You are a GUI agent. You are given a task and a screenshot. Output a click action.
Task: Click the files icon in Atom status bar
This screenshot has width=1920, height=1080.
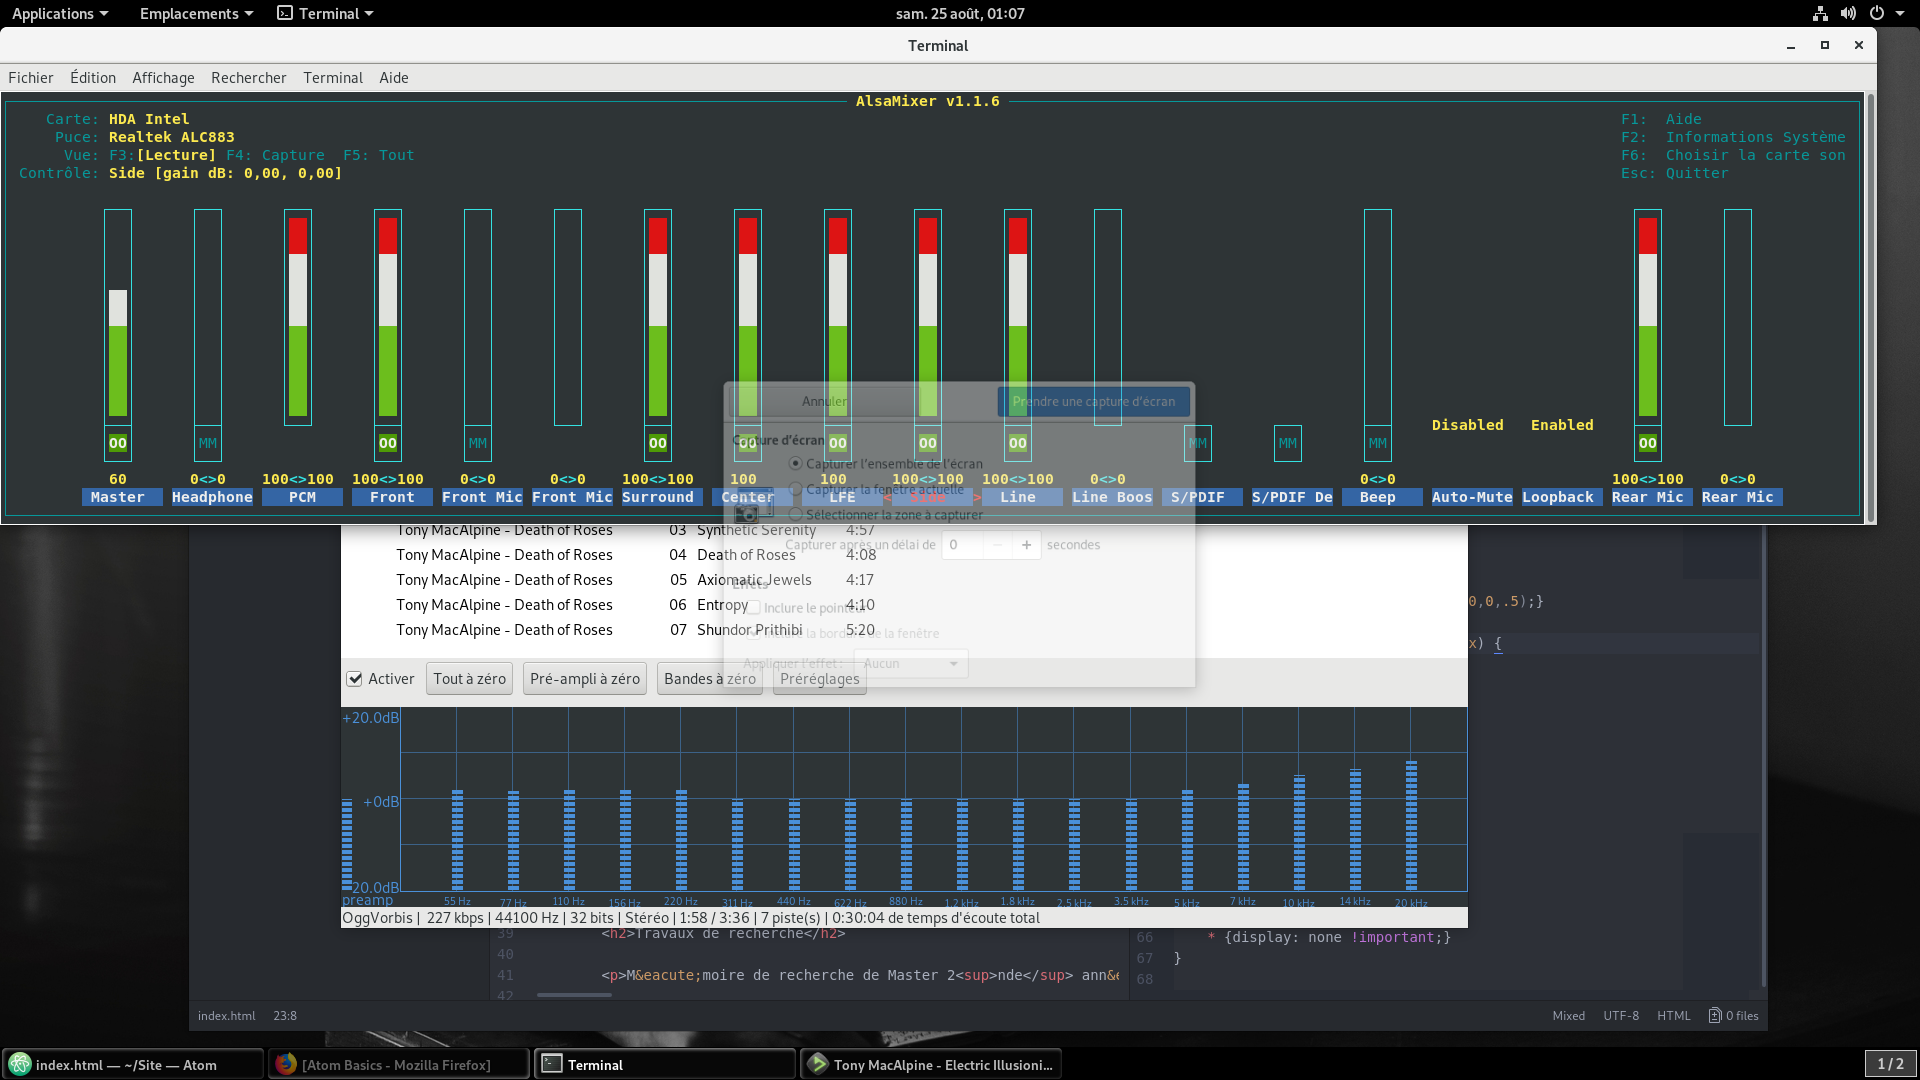[1715, 1015]
